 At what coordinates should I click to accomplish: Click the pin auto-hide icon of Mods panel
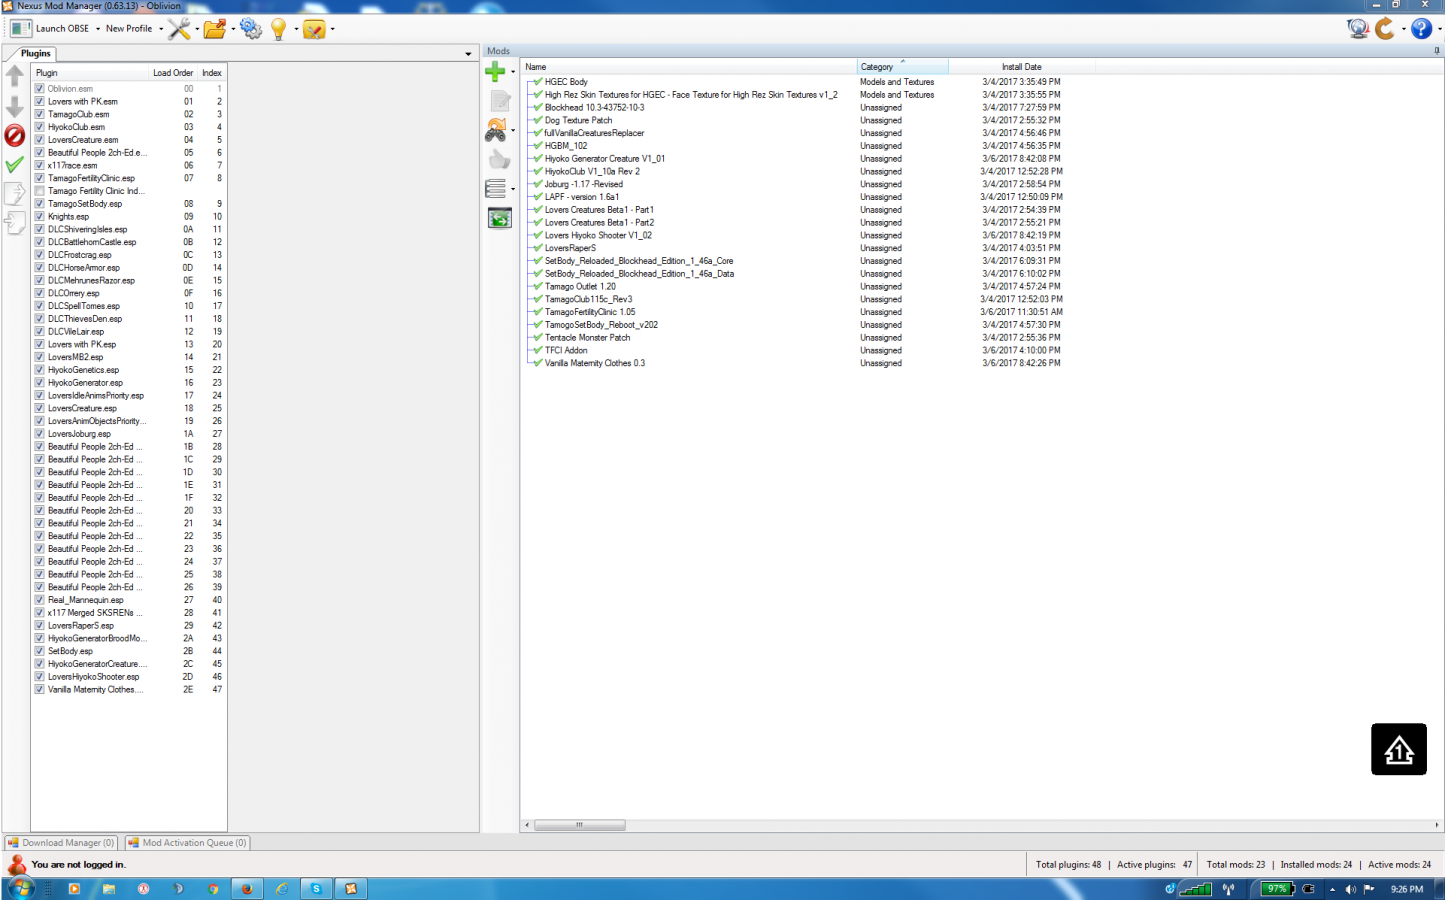(x=1437, y=51)
